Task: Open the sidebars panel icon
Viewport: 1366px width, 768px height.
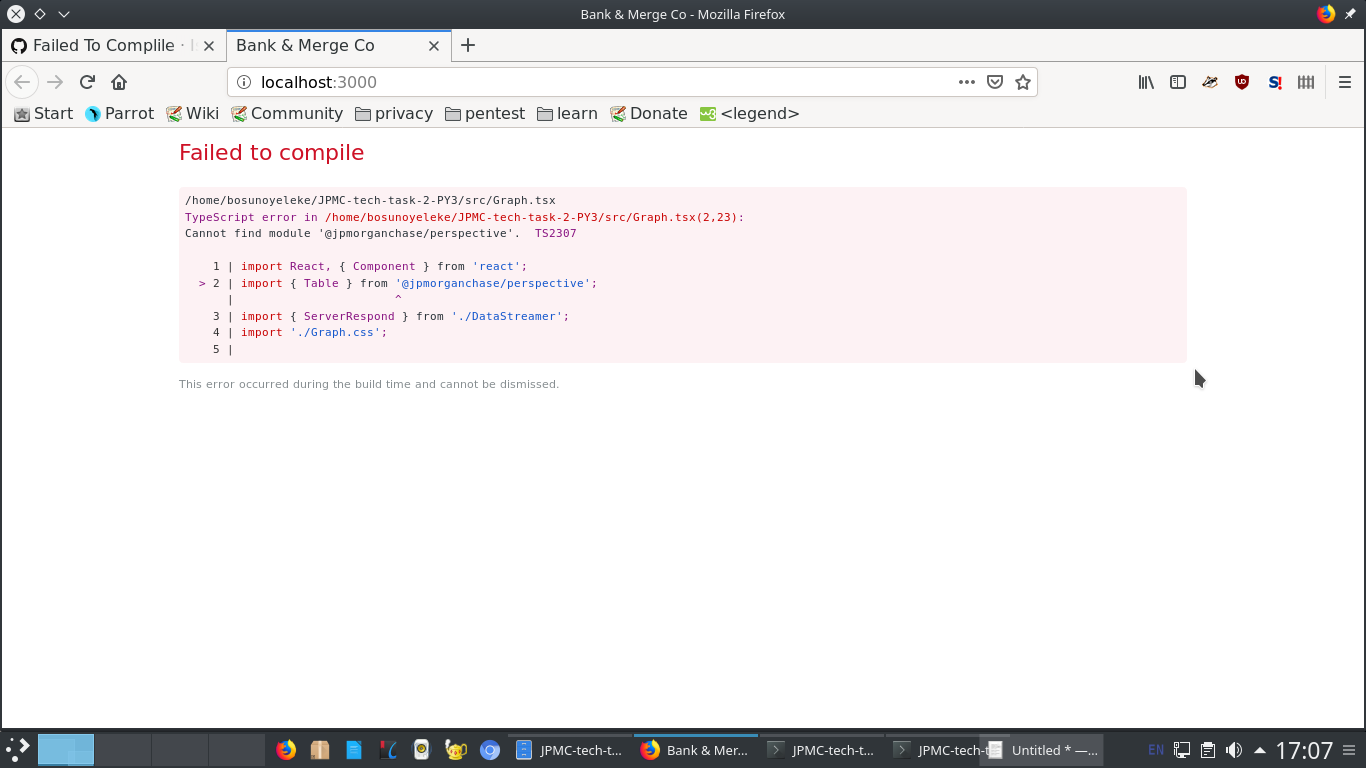Action: pyautogui.click(x=1178, y=82)
